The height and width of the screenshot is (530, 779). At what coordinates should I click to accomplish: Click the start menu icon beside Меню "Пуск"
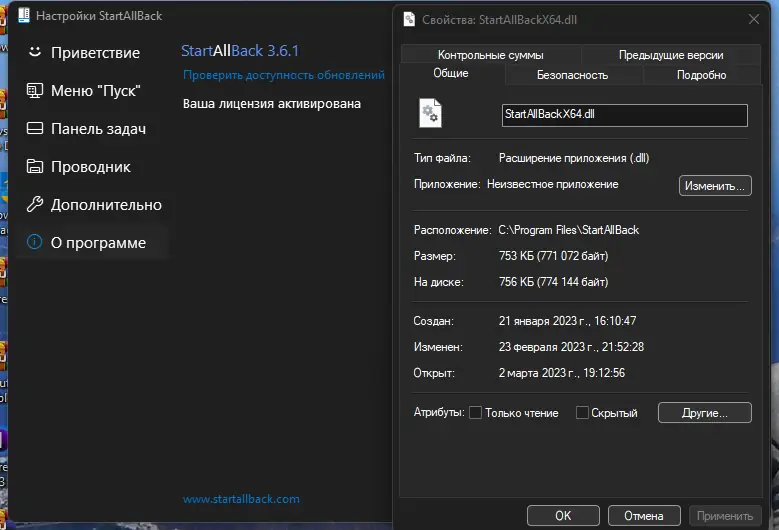point(34,90)
